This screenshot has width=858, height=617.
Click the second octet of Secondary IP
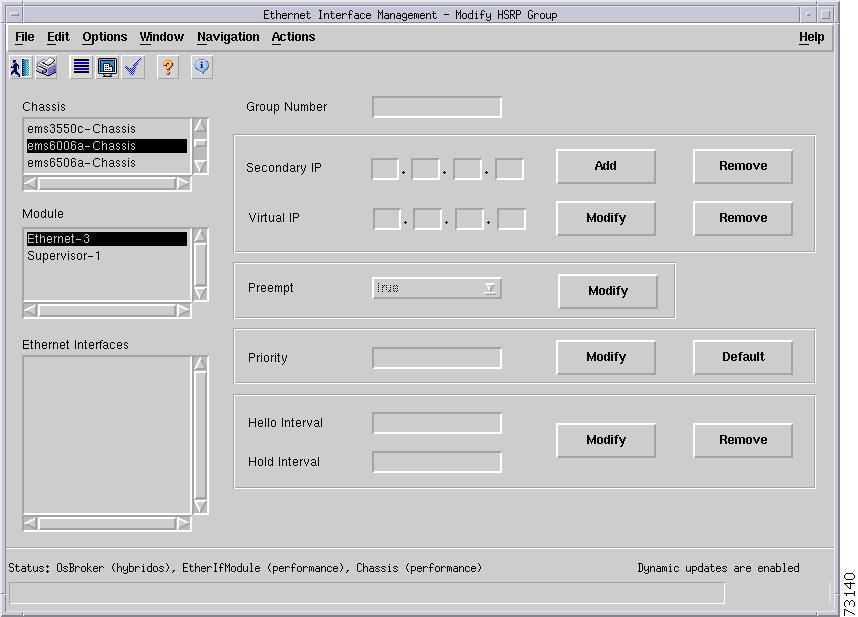[x=426, y=169]
